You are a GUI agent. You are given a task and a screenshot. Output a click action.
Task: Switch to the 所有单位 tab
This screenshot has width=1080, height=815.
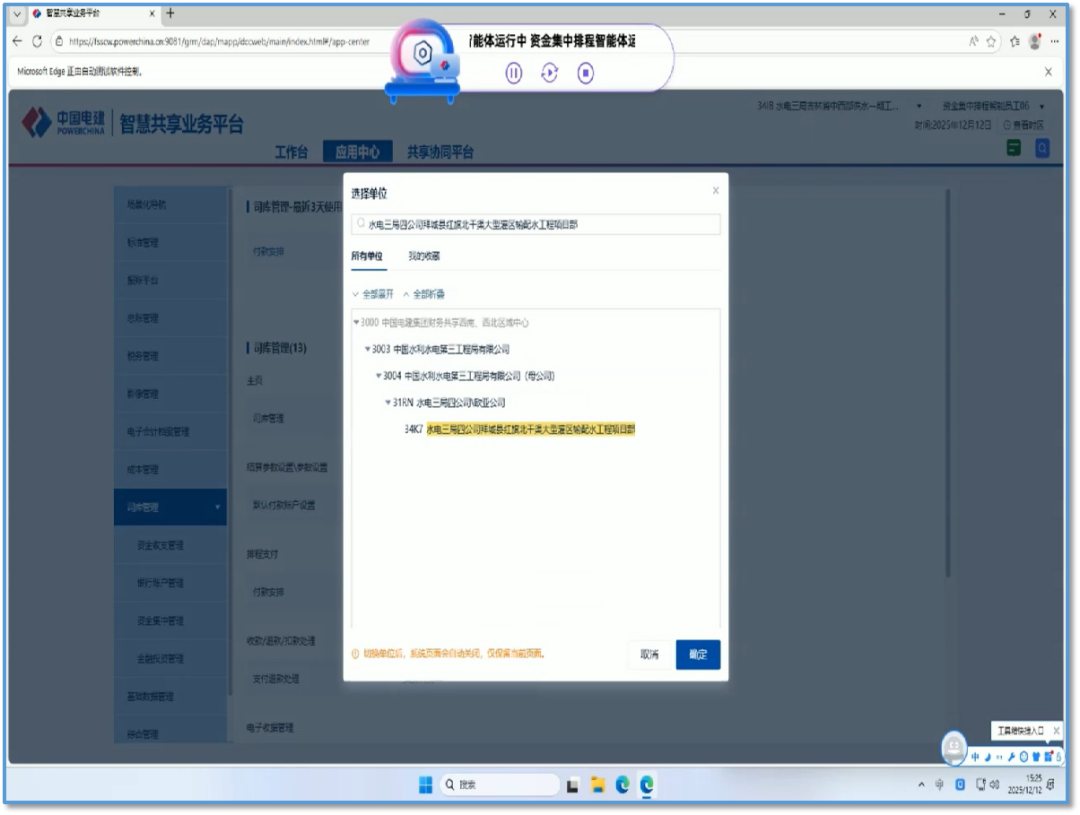tap(367, 256)
